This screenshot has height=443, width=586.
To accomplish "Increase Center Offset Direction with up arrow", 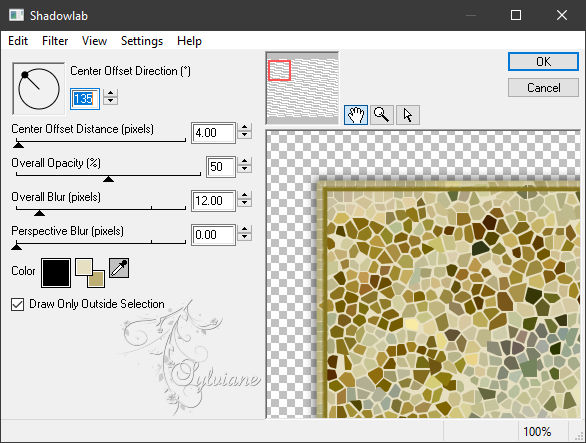I will pyautogui.click(x=111, y=93).
